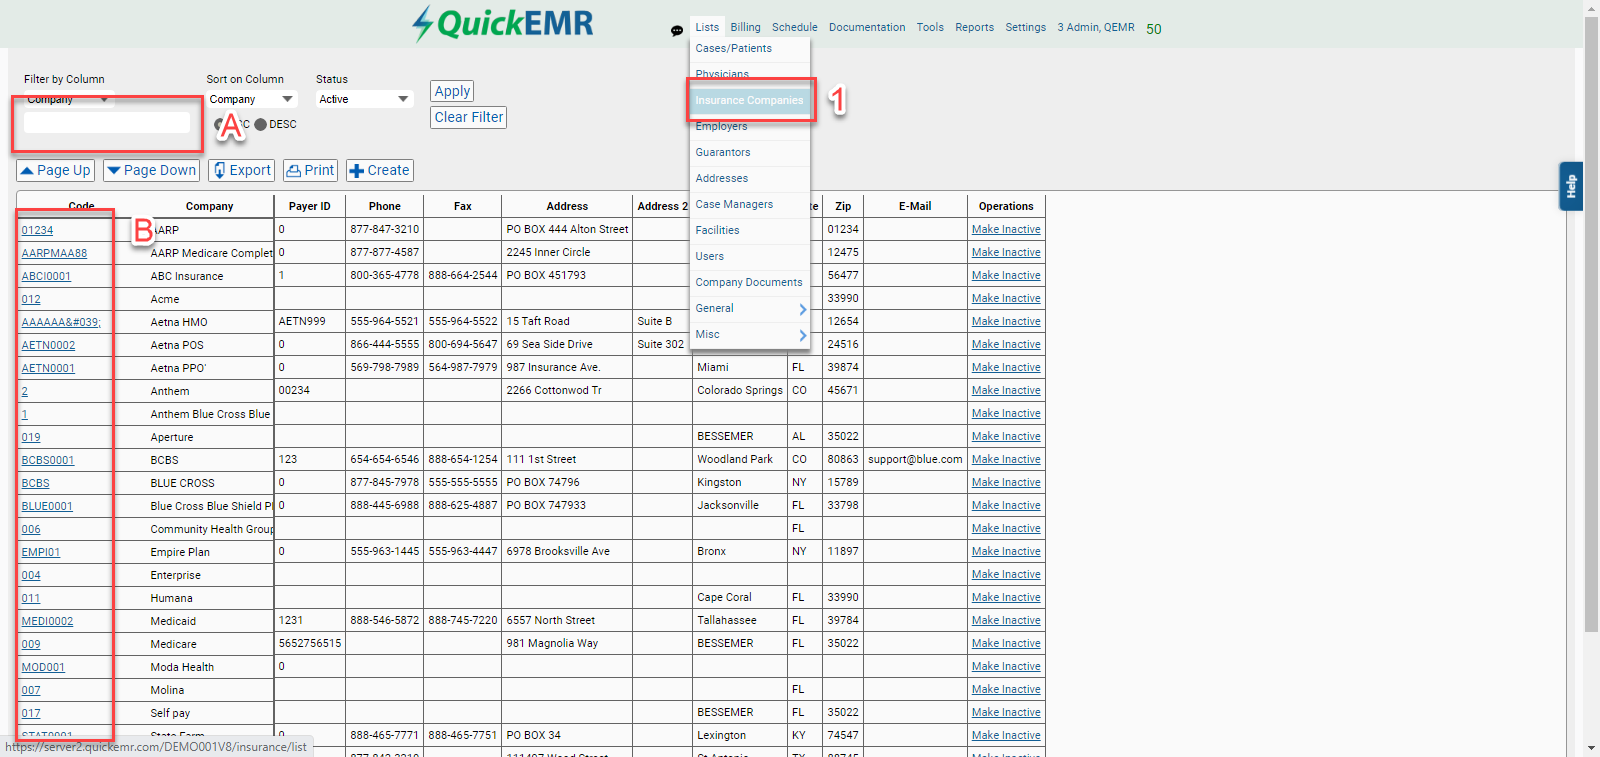This screenshot has height=757, width=1600.
Task: Click the 3 Admin, QEMR user menu
Action: (1096, 27)
